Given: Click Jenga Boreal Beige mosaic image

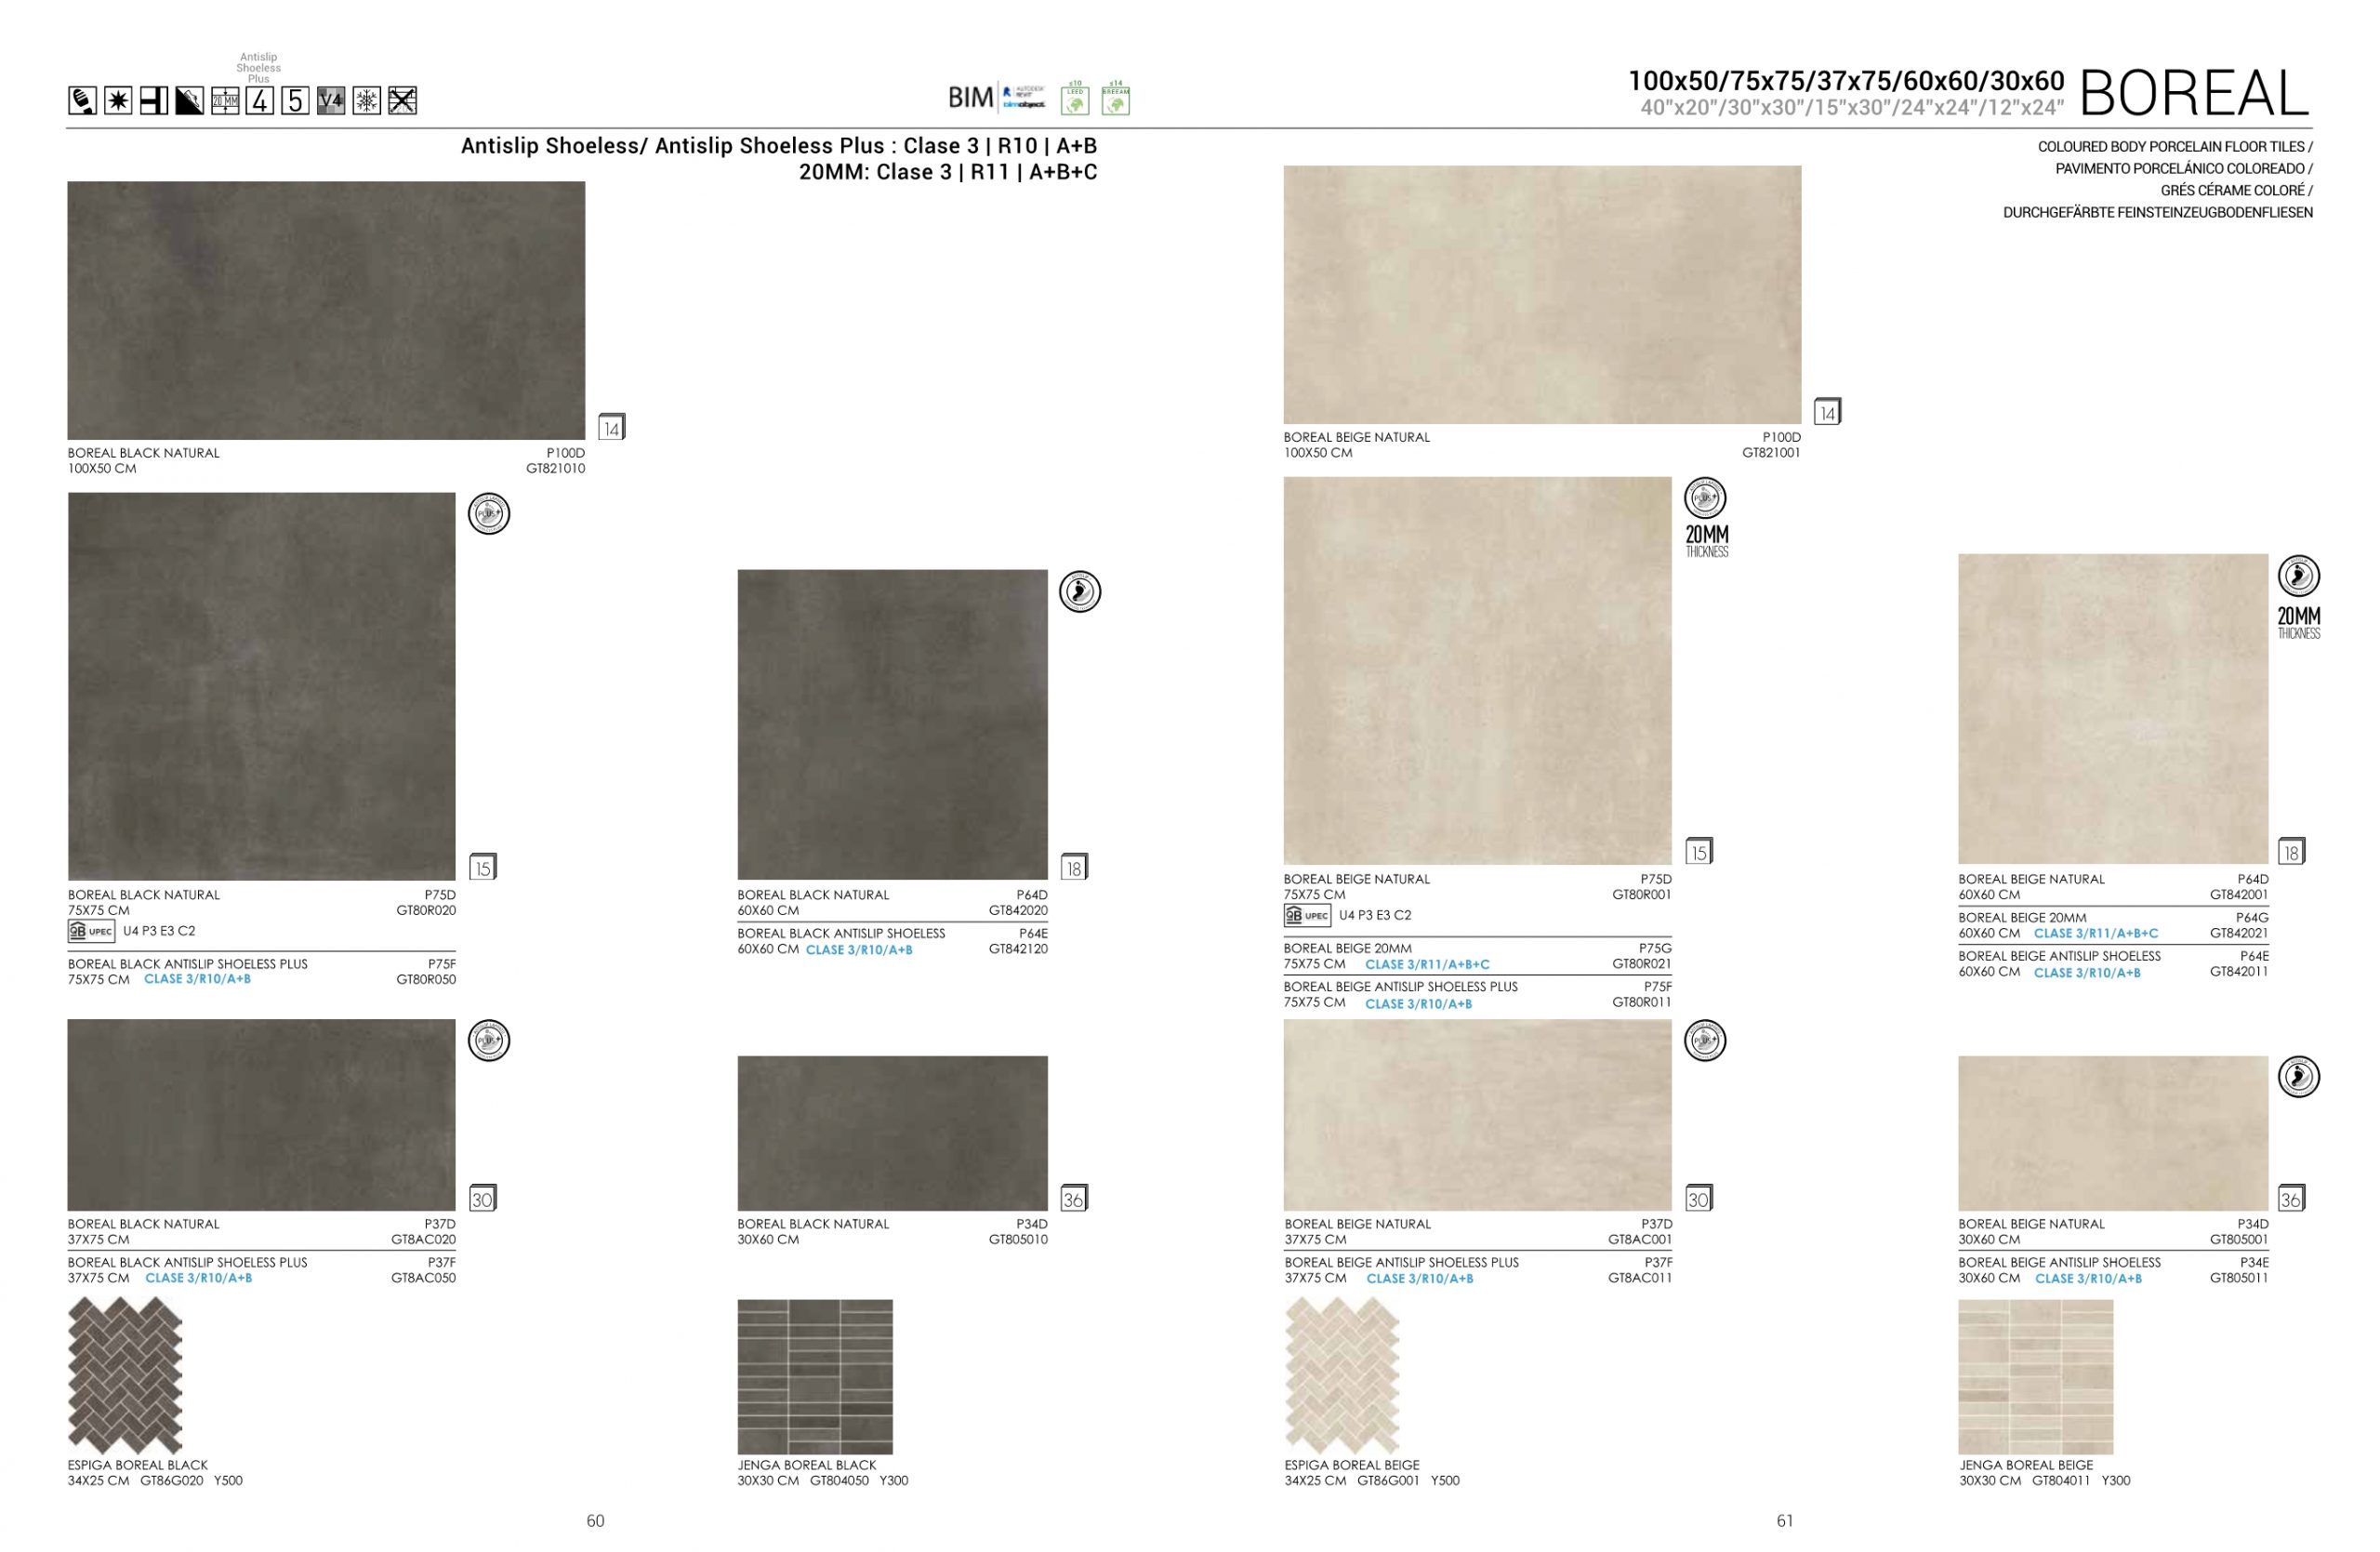Looking at the screenshot, I should 2036,1377.
